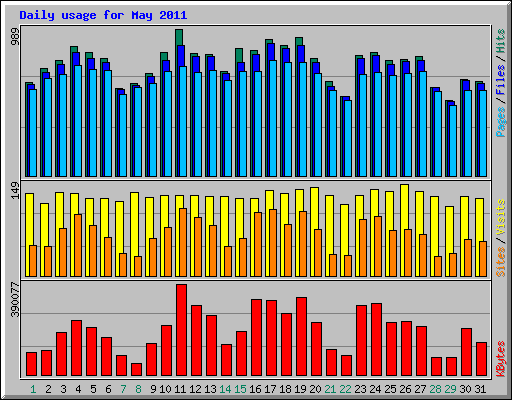
Task: Select the cyan Pages bar for day 1
Action: point(33,133)
